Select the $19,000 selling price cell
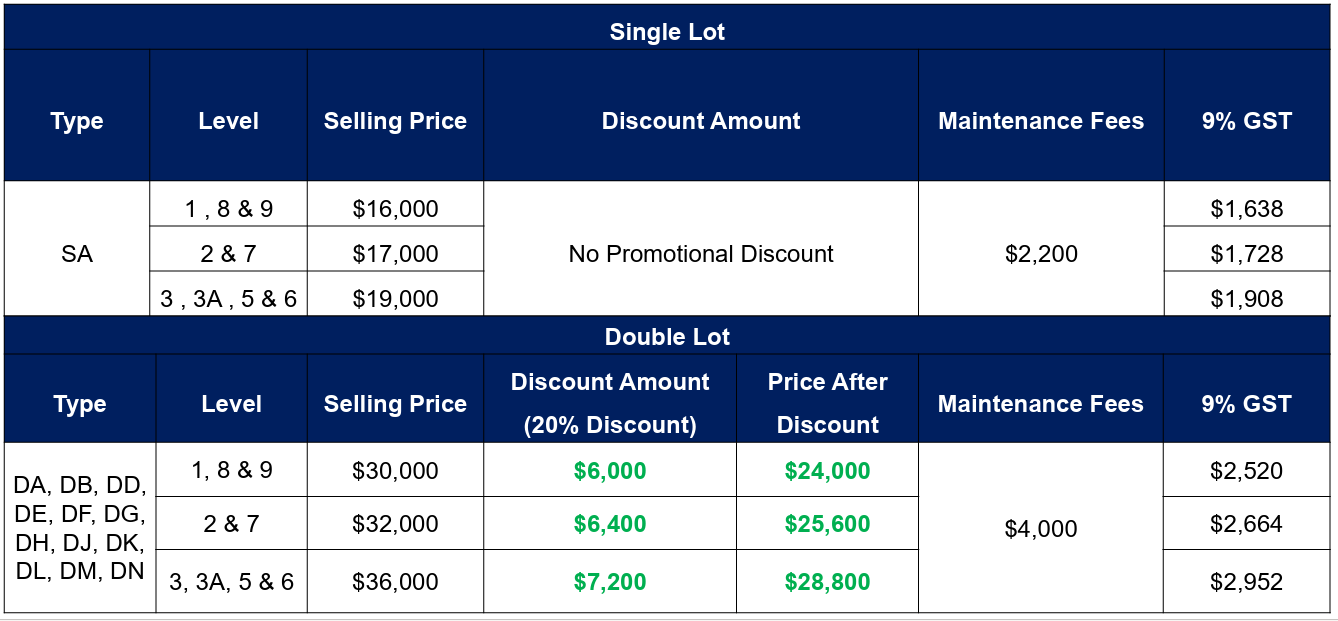The width and height of the screenshot is (1338, 621). [395, 298]
